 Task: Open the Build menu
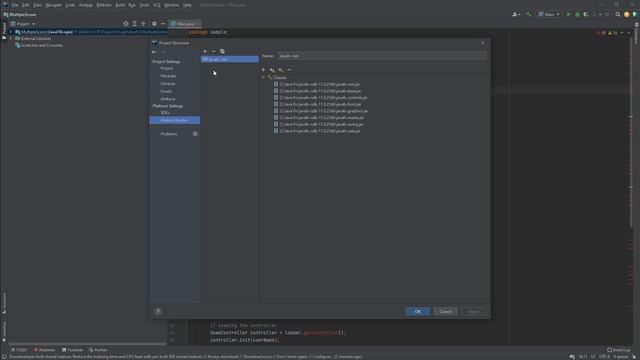click(120, 5)
